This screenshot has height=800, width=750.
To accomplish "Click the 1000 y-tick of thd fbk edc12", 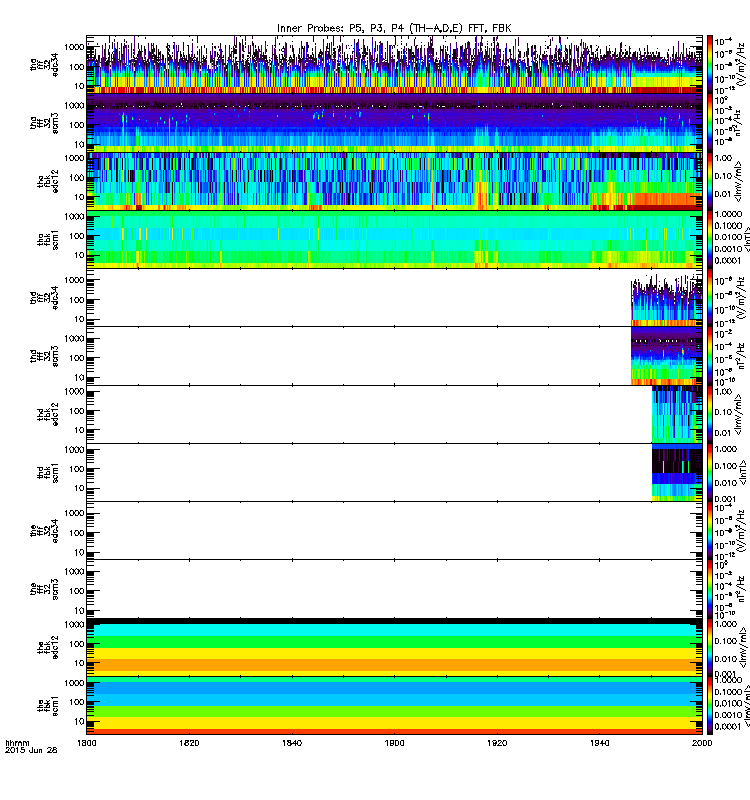I will point(74,392).
